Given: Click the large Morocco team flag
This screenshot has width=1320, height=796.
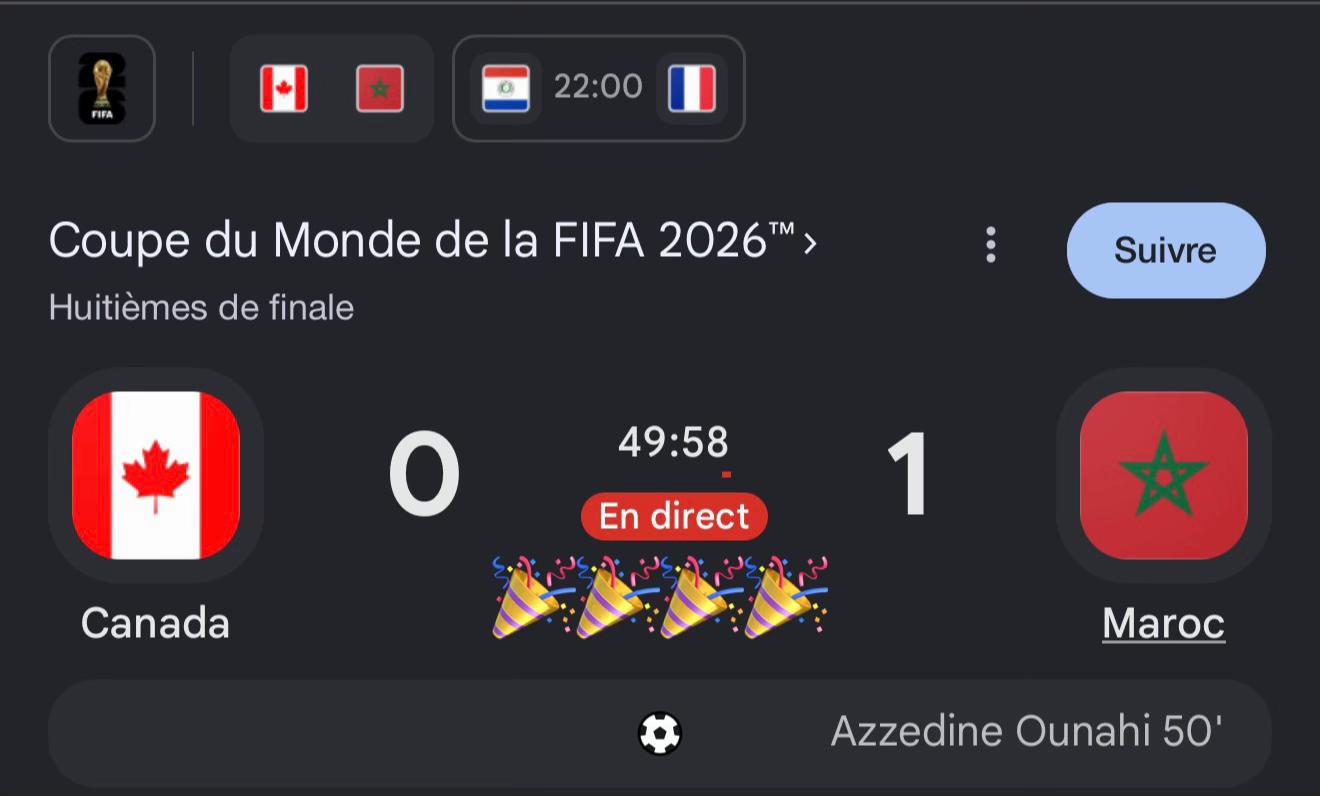Looking at the screenshot, I should [x=1164, y=475].
